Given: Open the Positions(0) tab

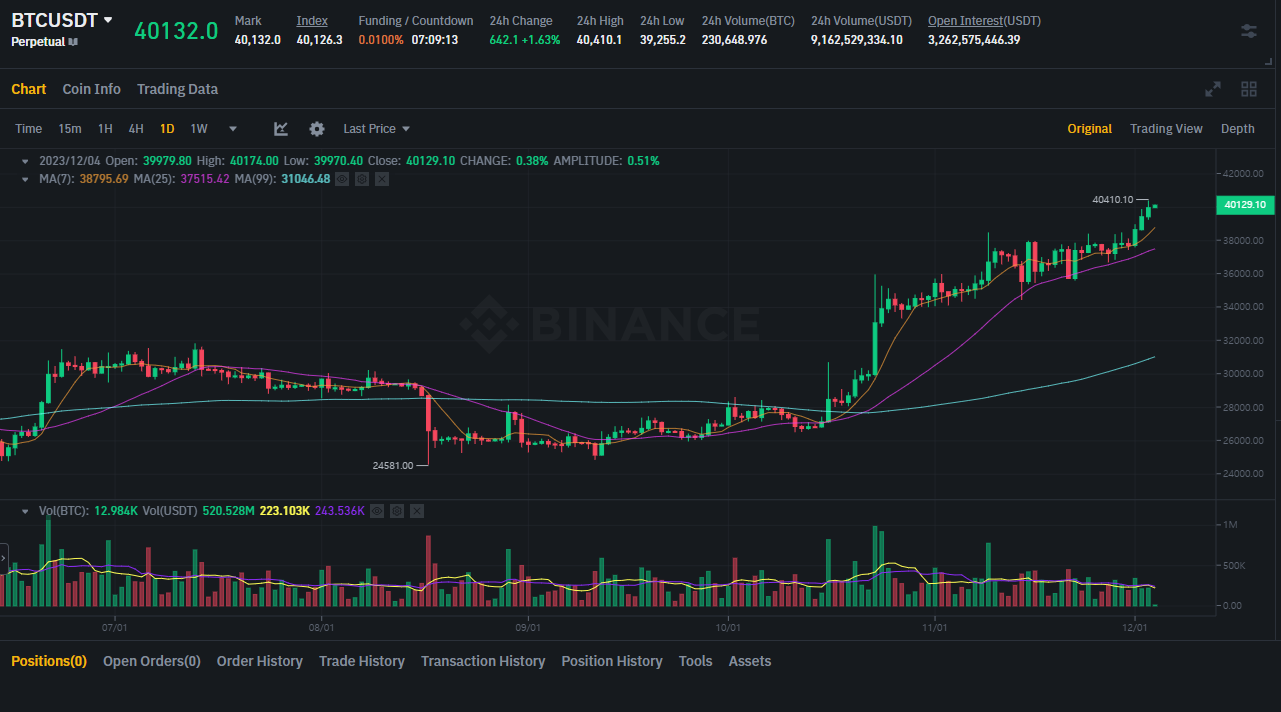Looking at the screenshot, I should [x=49, y=661].
